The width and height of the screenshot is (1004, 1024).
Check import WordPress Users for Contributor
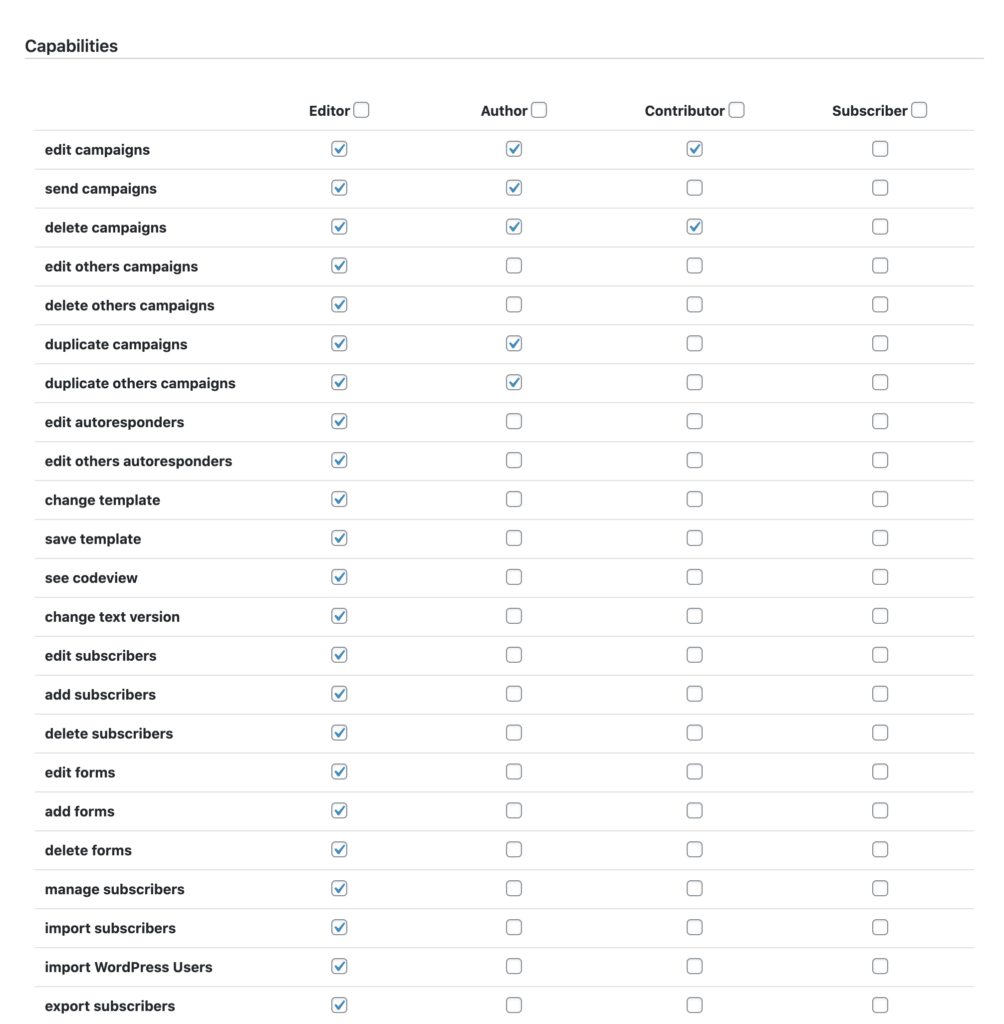tap(694, 967)
